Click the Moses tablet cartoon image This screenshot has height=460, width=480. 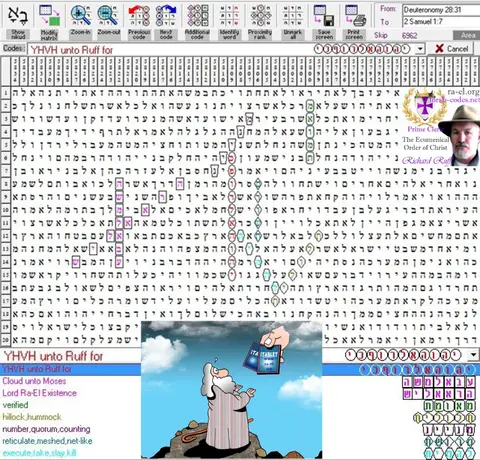(x=232, y=390)
